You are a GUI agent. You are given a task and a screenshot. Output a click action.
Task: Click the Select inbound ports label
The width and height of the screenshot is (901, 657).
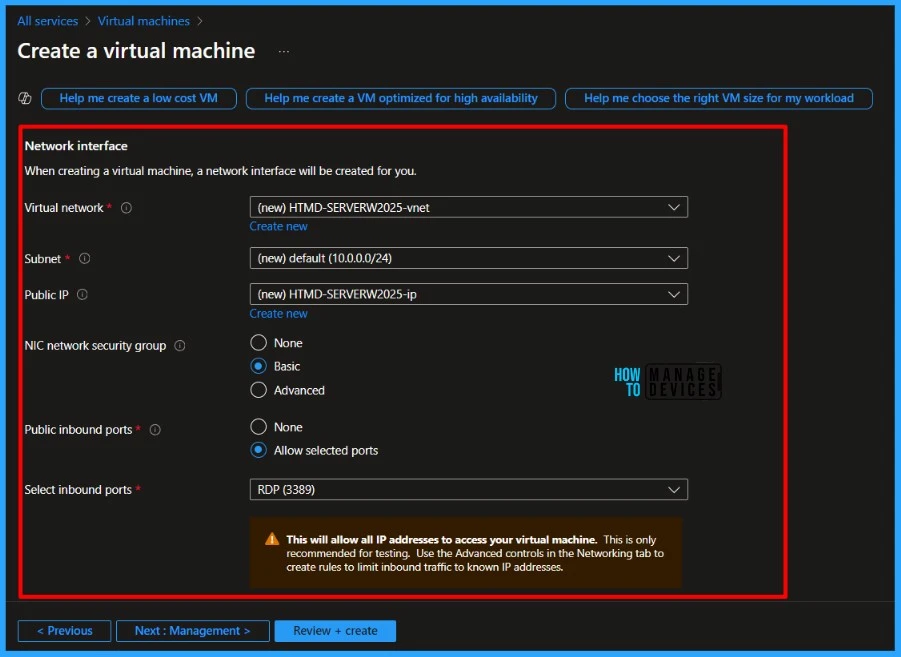pos(78,490)
